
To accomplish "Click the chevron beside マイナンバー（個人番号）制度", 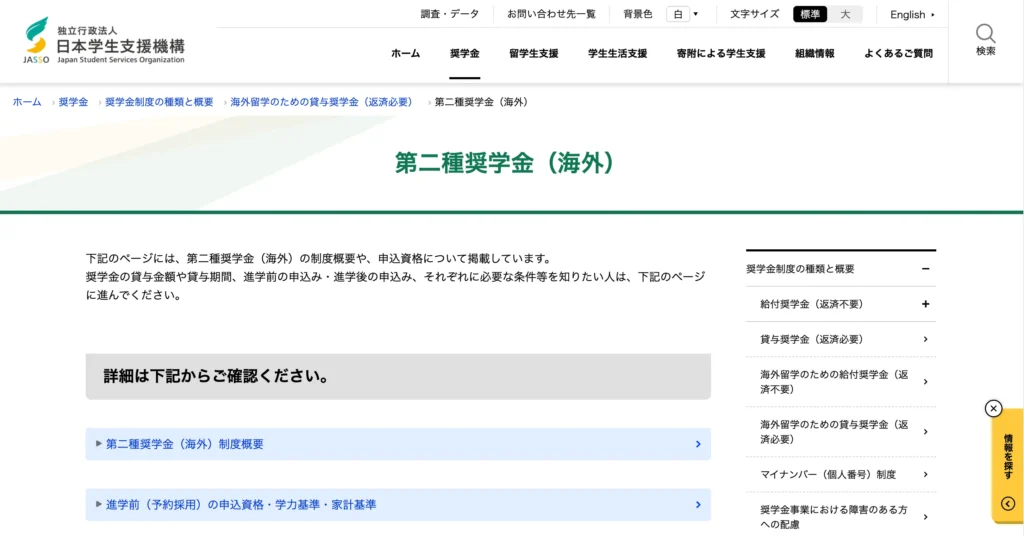I will tap(926, 474).
